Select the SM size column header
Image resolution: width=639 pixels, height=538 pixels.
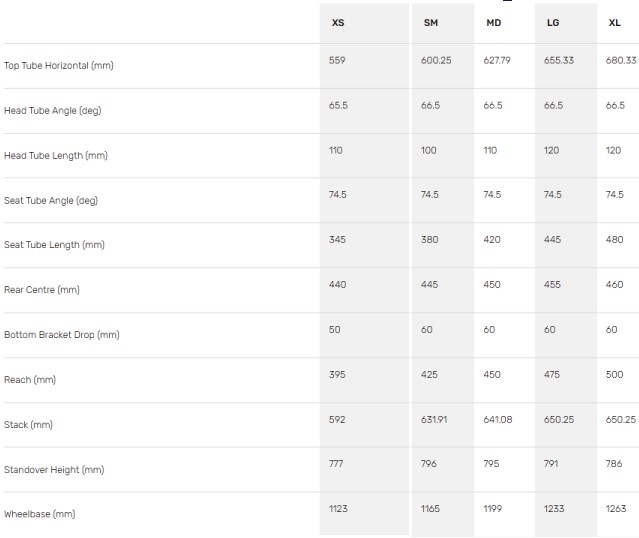pos(431,23)
